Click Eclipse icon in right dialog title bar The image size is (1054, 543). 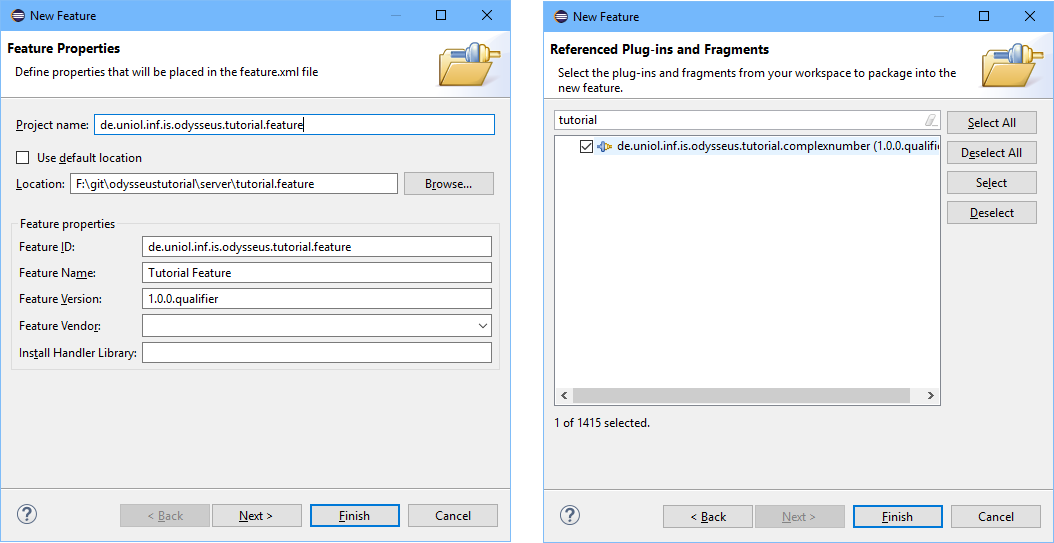560,16
